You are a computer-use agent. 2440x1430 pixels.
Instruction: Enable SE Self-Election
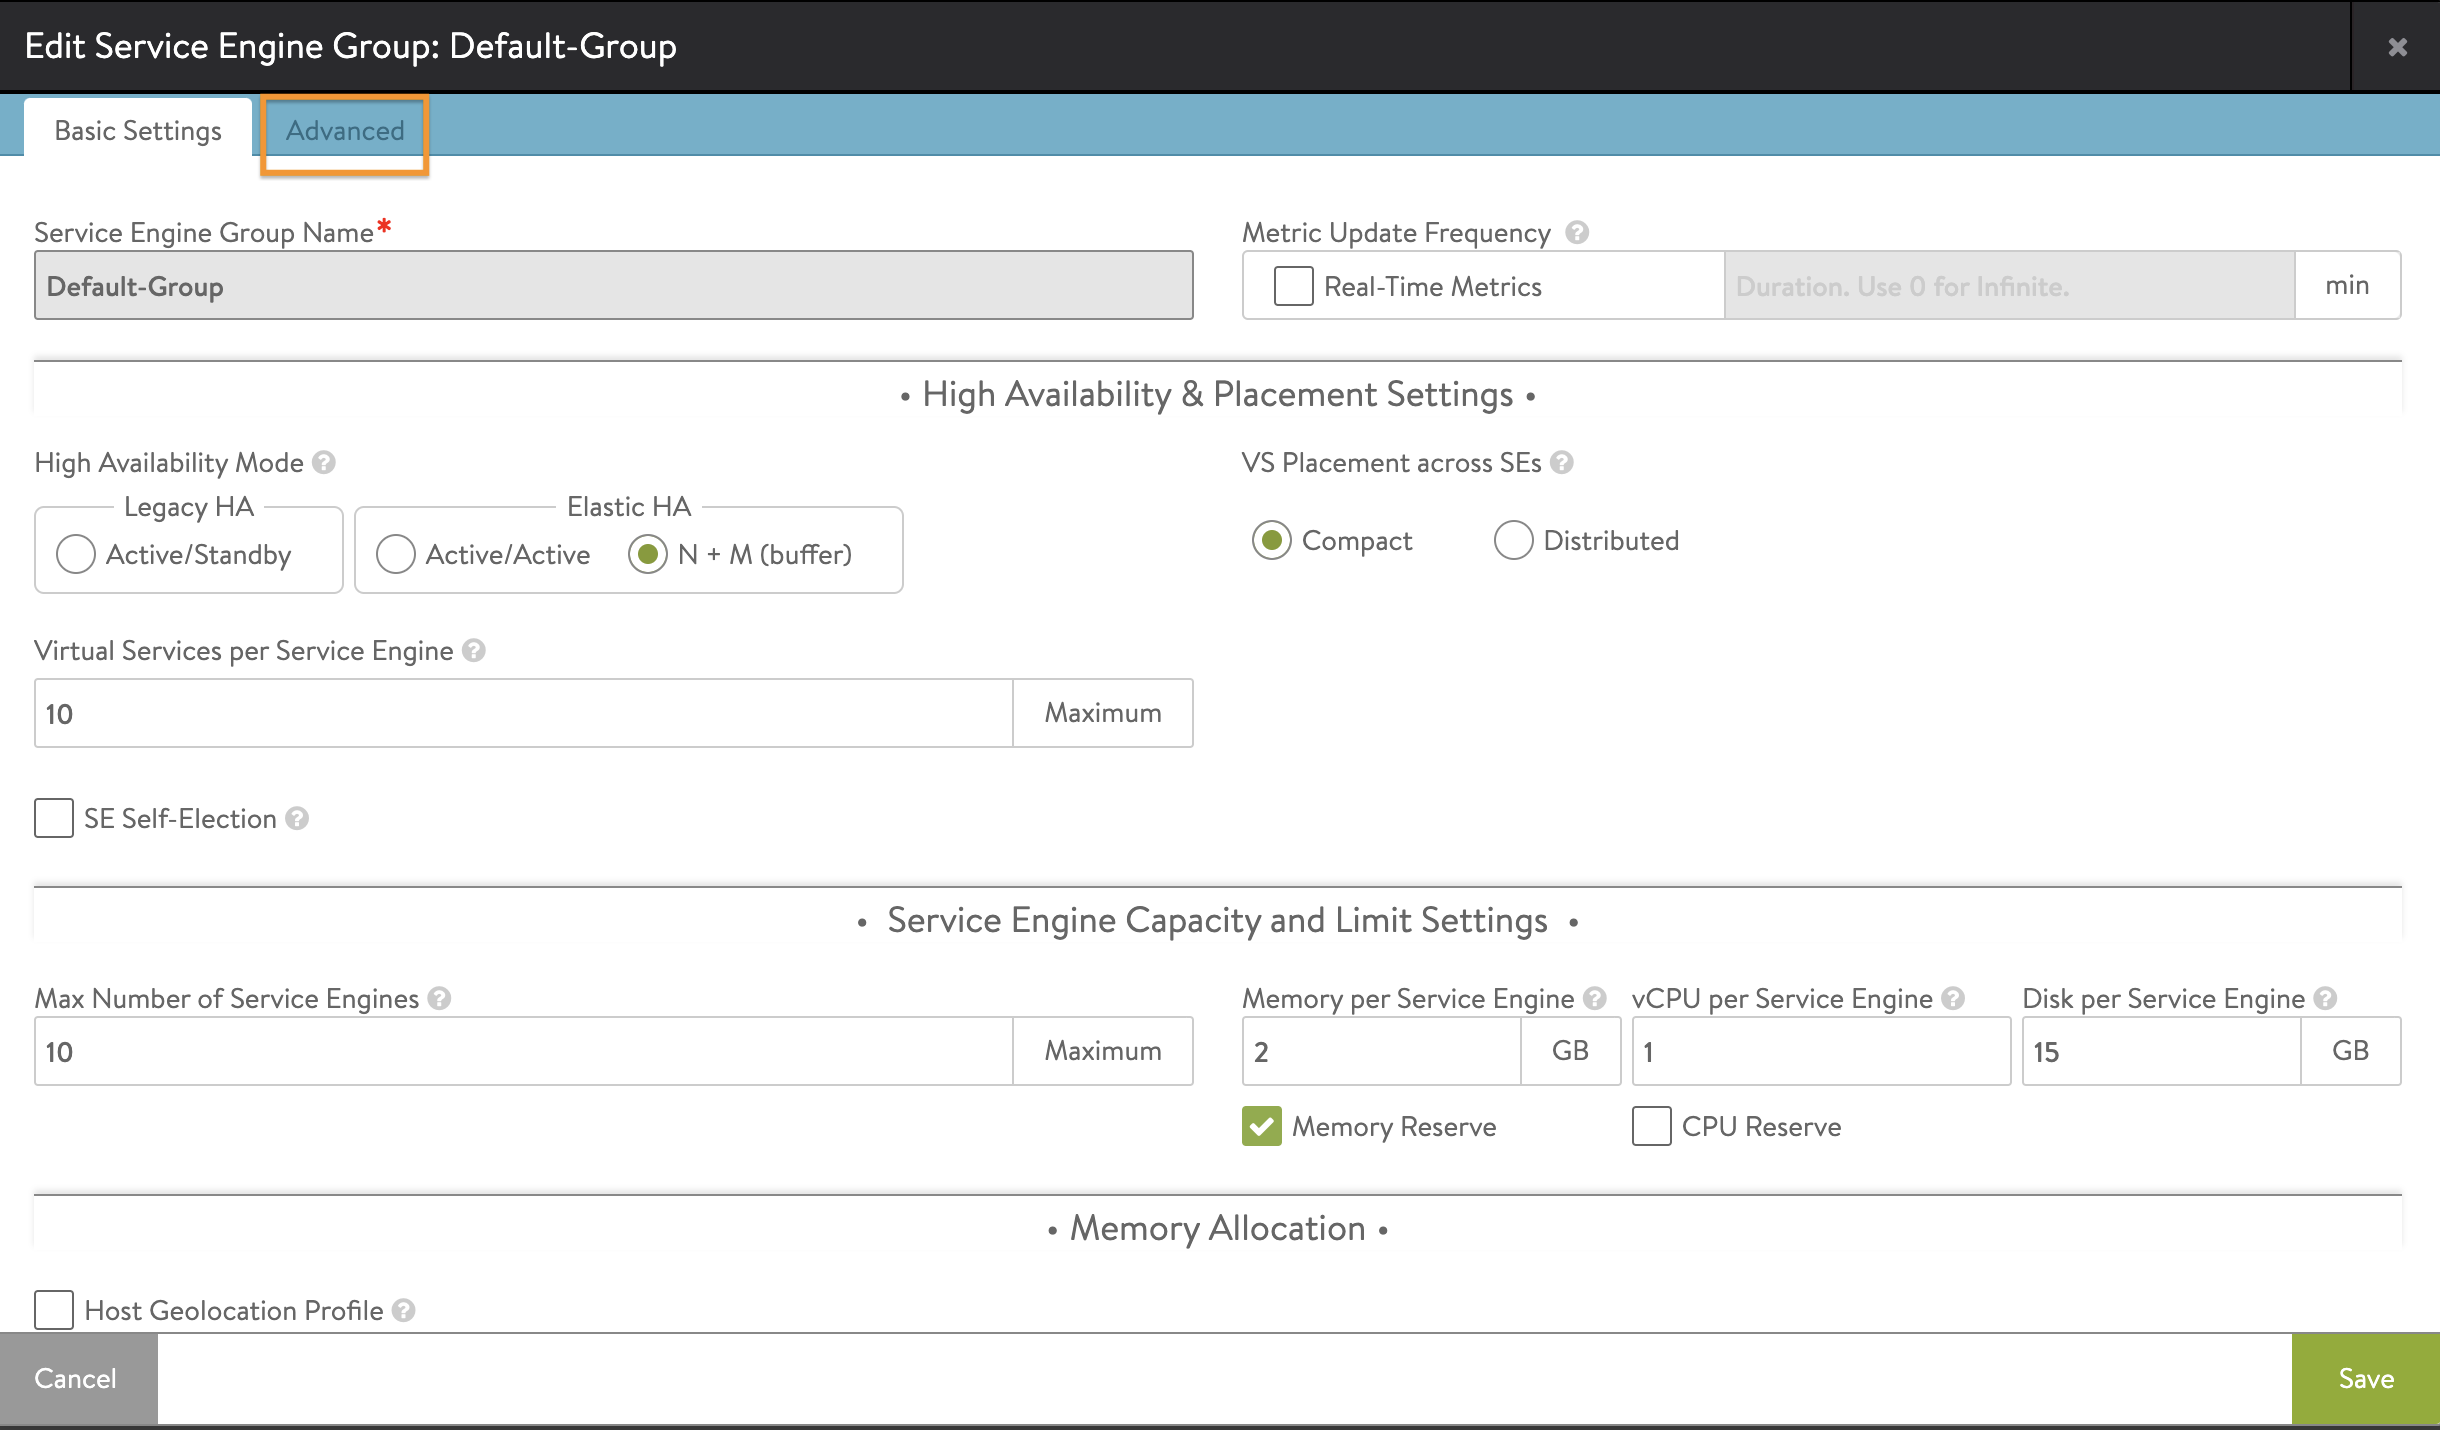[53, 819]
